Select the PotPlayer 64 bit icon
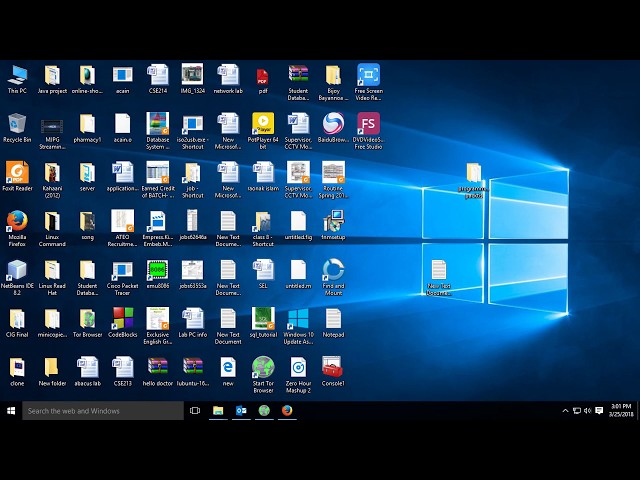This screenshot has height=480, width=640. pyautogui.click(x=263, y=124)
